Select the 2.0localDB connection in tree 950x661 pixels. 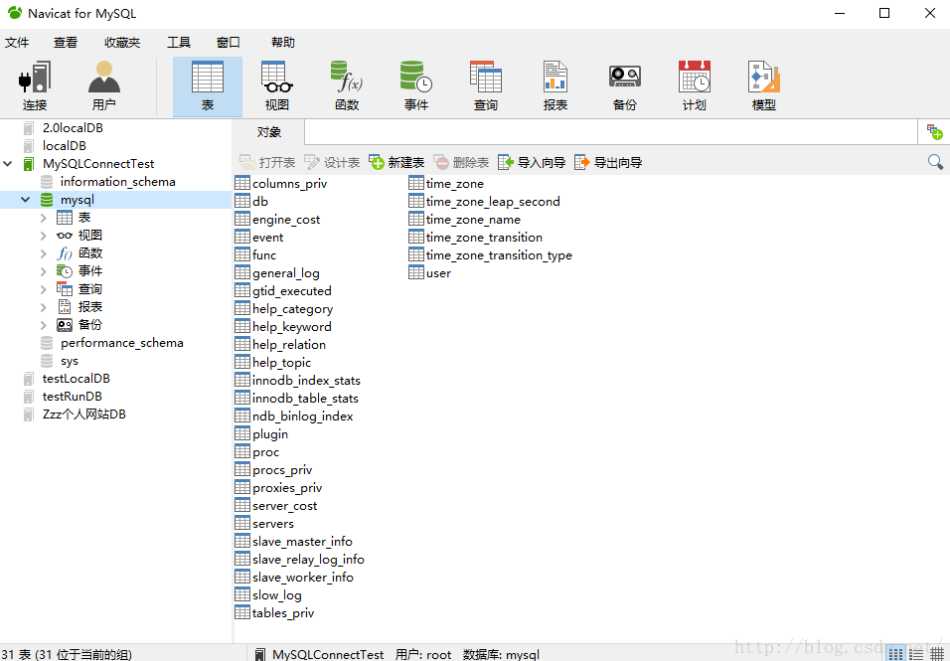pos(72,128)
